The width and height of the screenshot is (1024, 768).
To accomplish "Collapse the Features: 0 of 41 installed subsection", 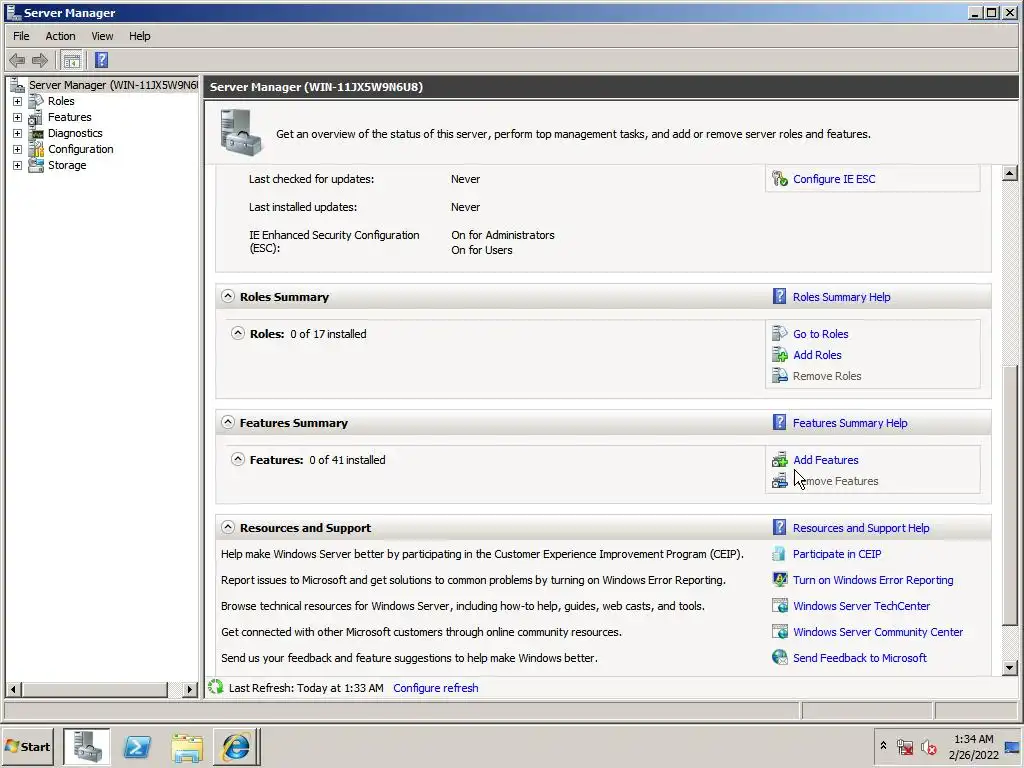I will (x=238, y=459).
